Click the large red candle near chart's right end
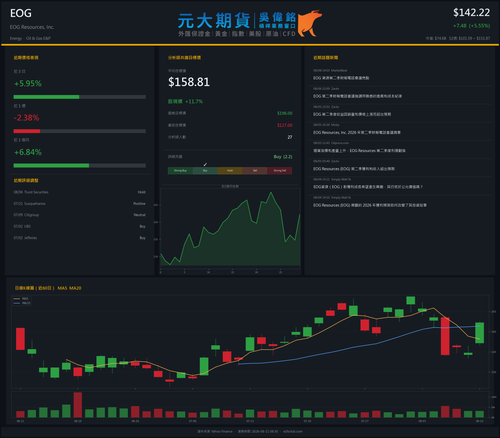 [x=445, y=336]
